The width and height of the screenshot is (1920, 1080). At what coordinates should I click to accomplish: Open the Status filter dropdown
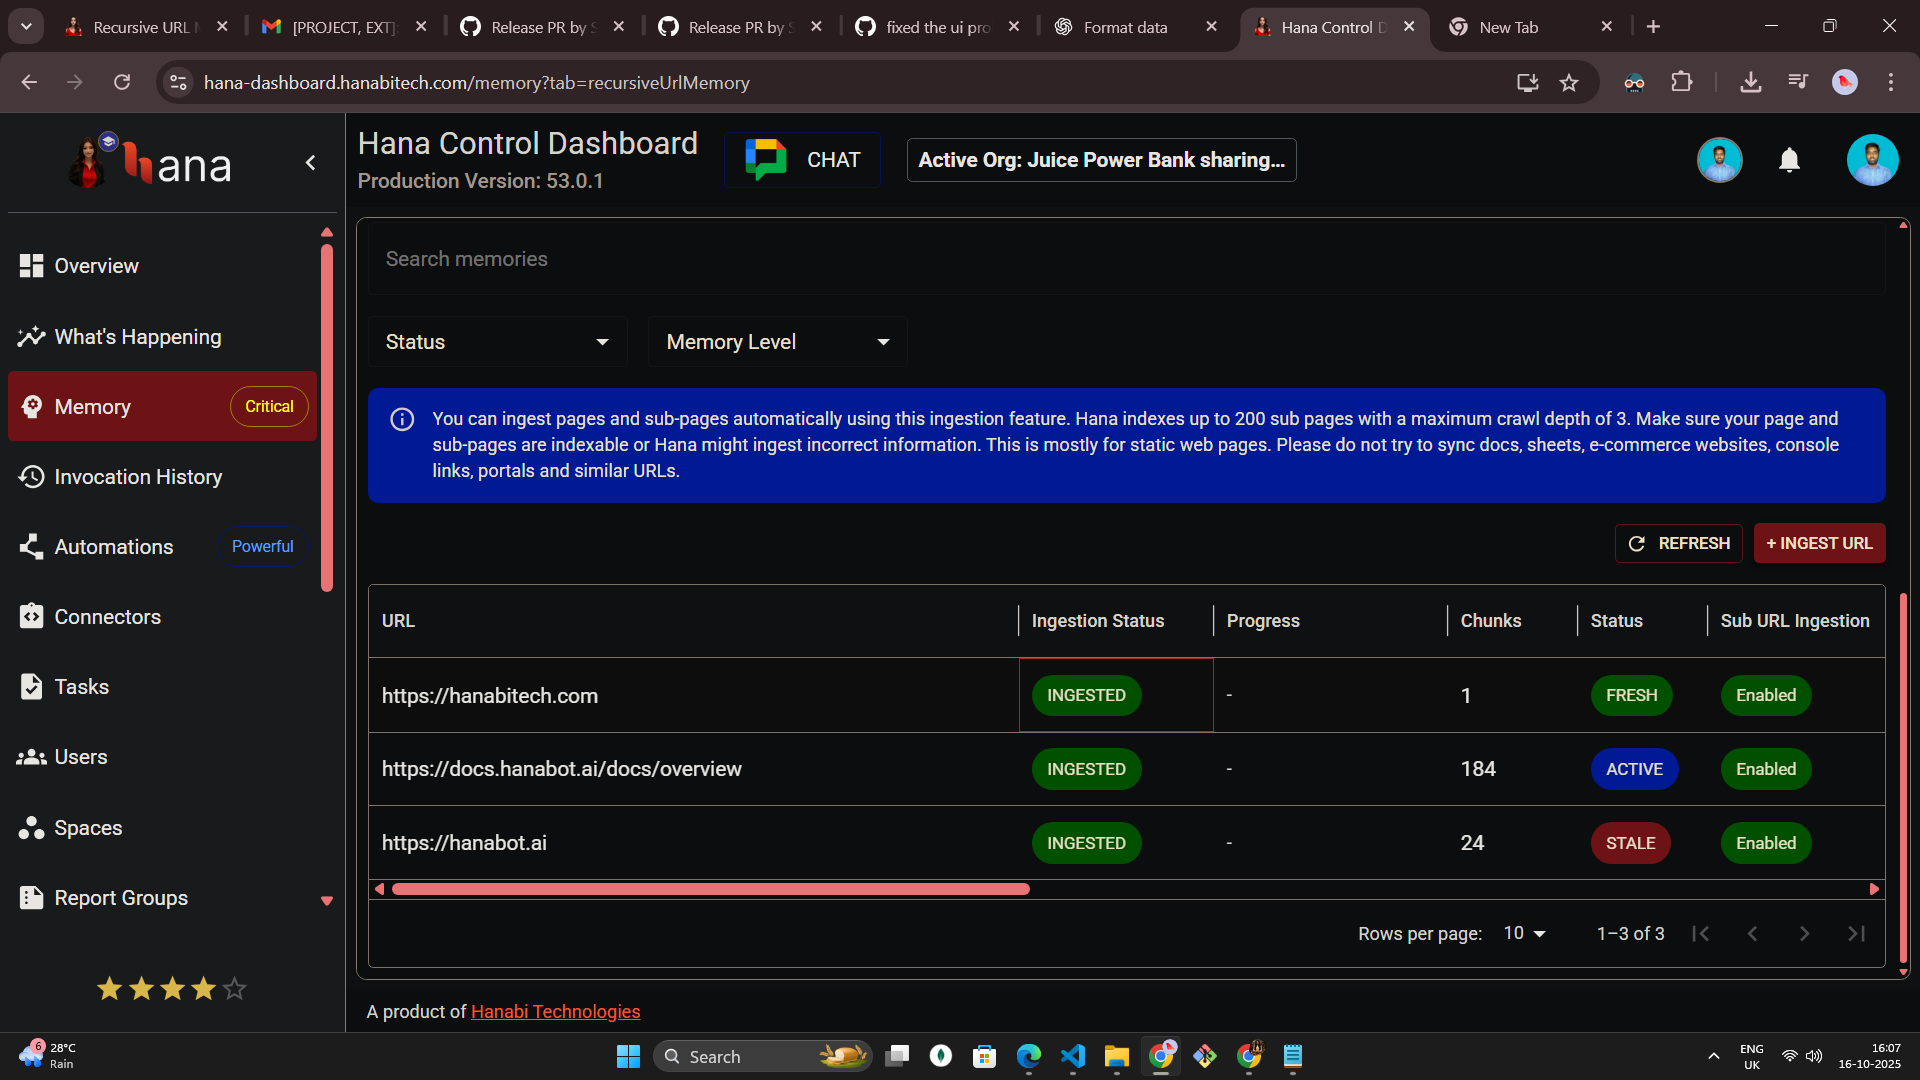(497, 342)
